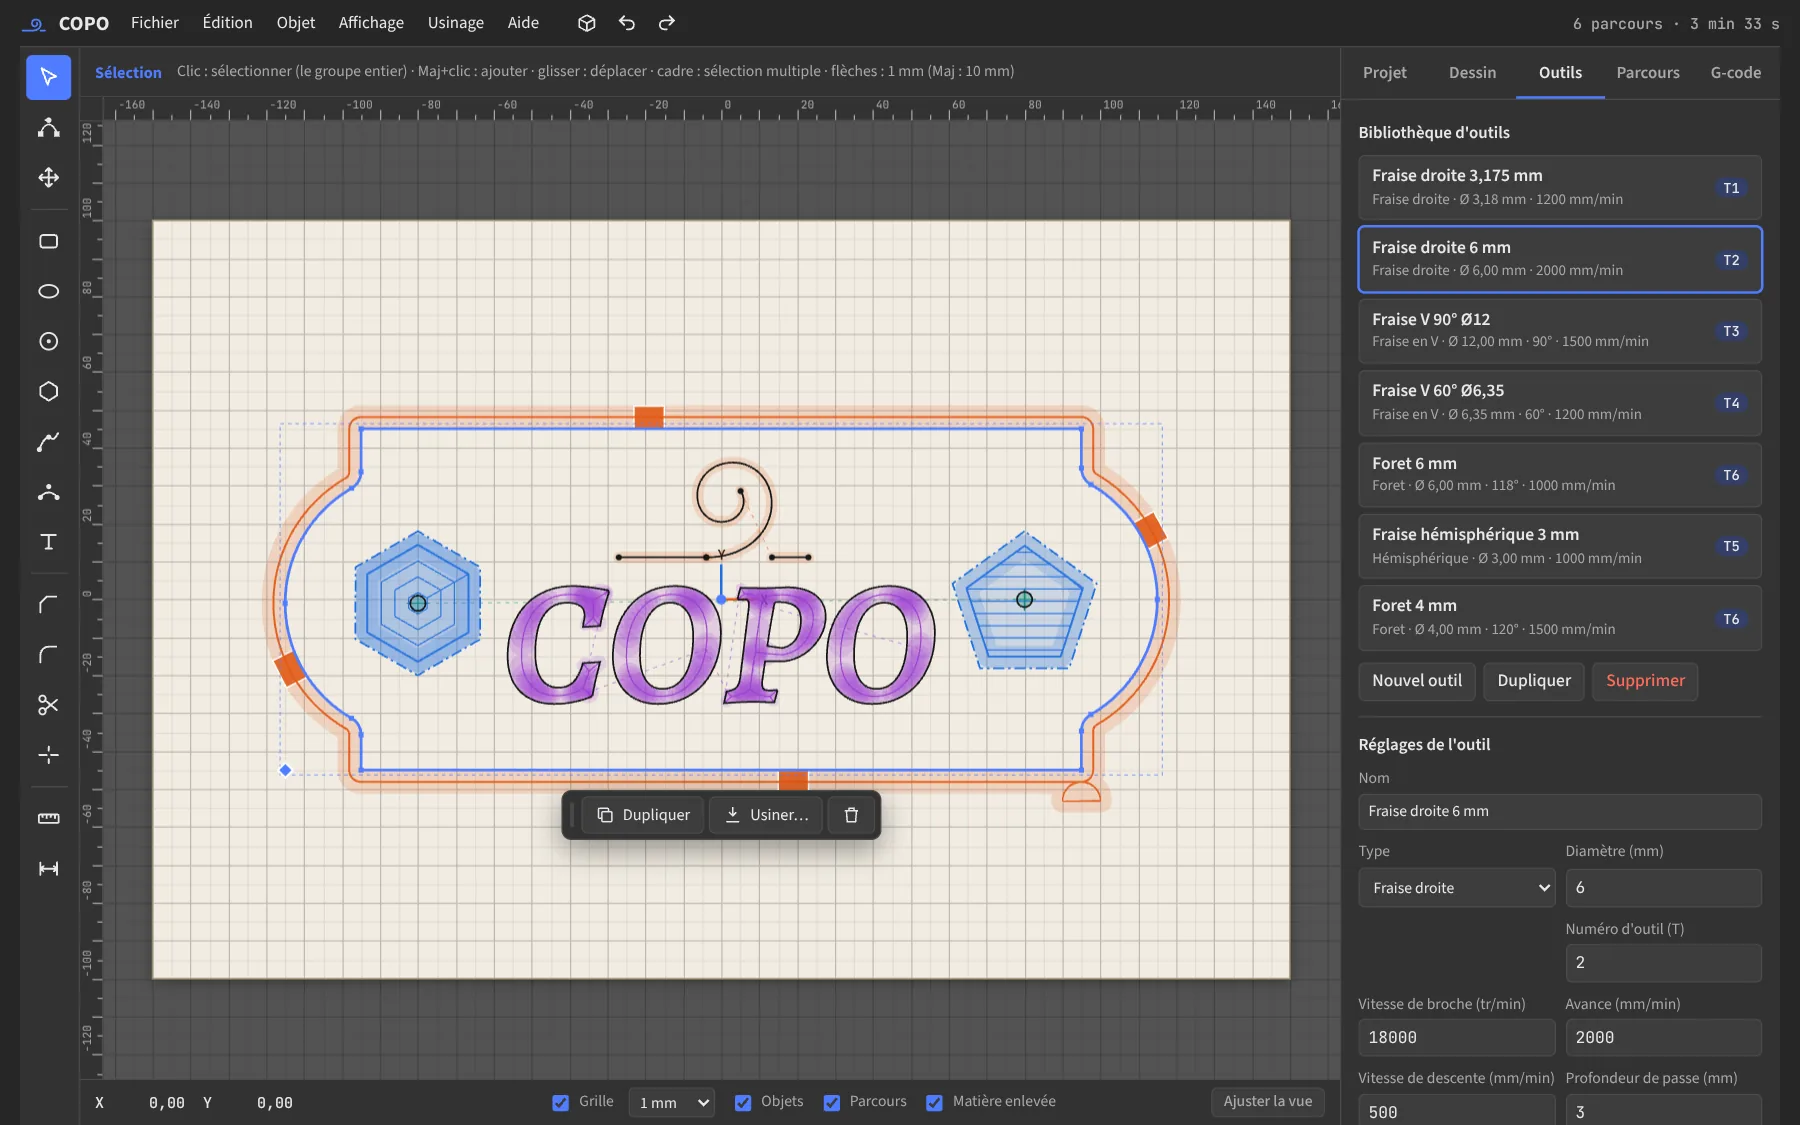Pick the ellipse drawing tool
Viewport: 1800px width, 1125px height.
point(48,291)
